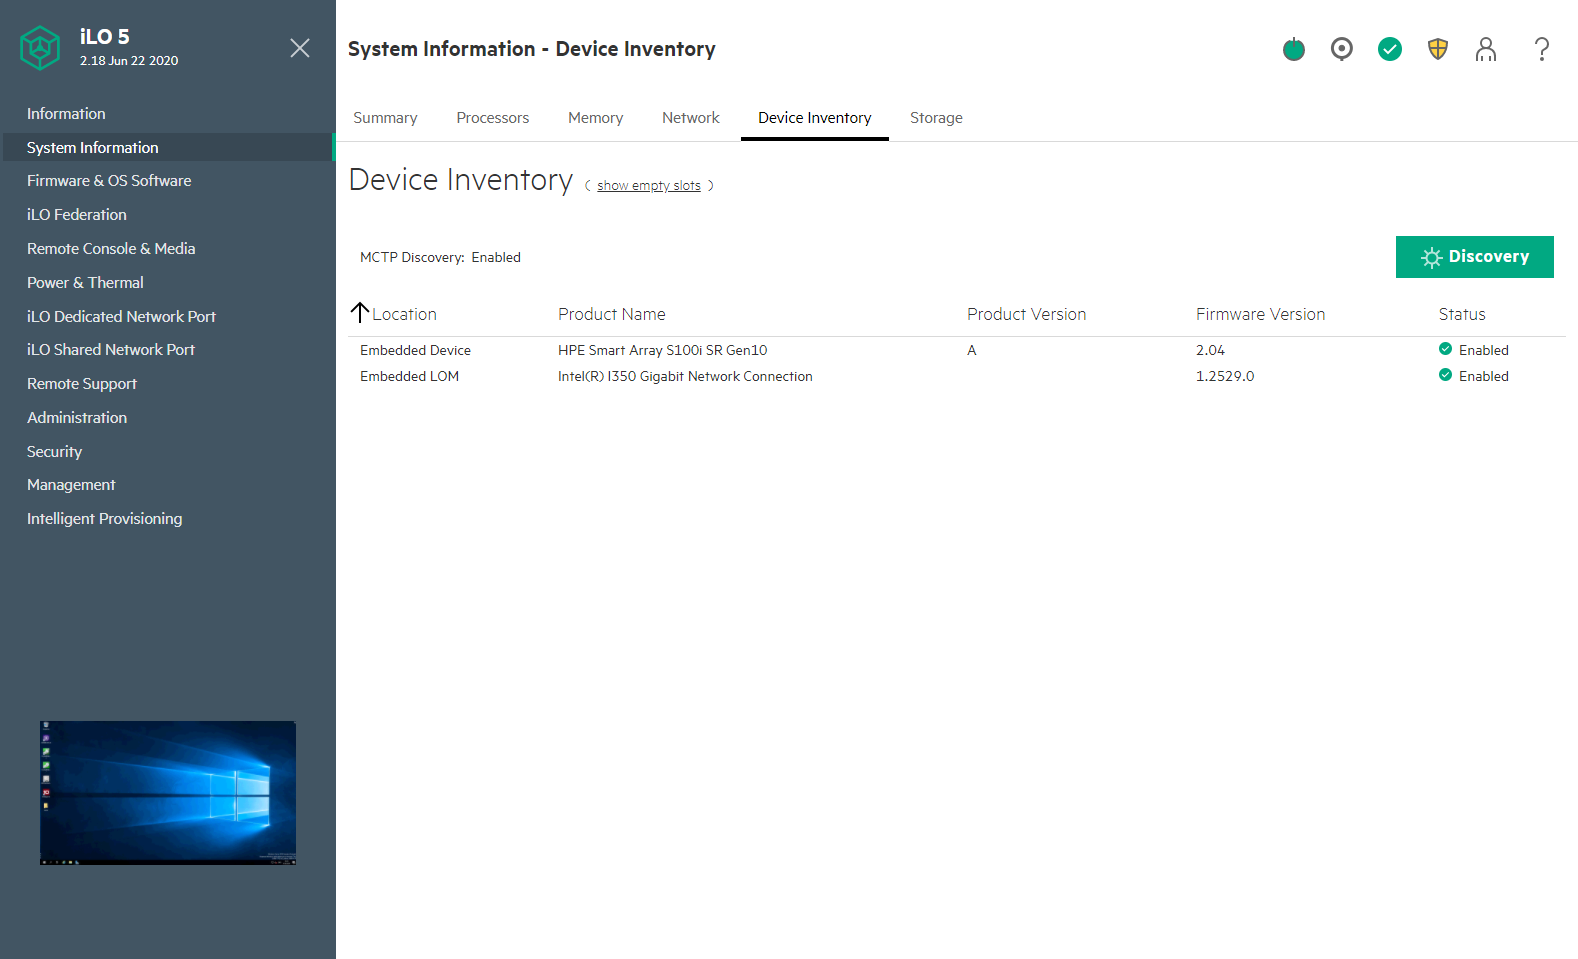Click the show empty slots link
Viewport: 1578px width, 959px height.
click(x=649, y=186)
